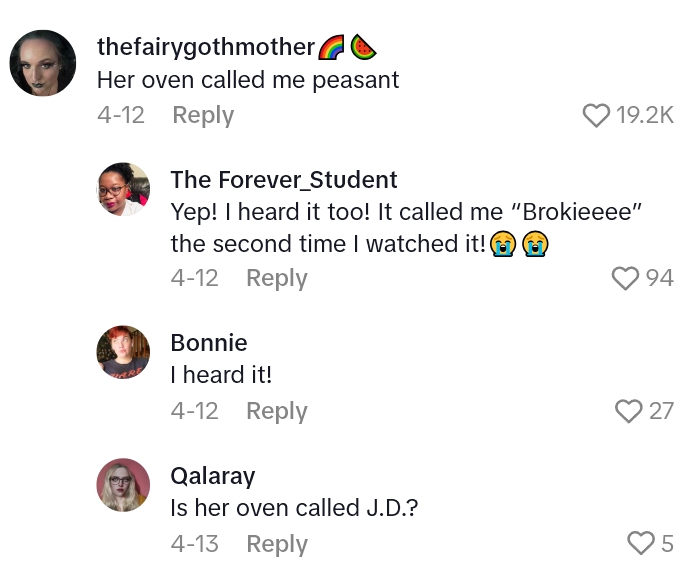This screenshot has width=682, height=568.
Task: Reply to thefairygothmother's comment
Action: click(203, 116)
